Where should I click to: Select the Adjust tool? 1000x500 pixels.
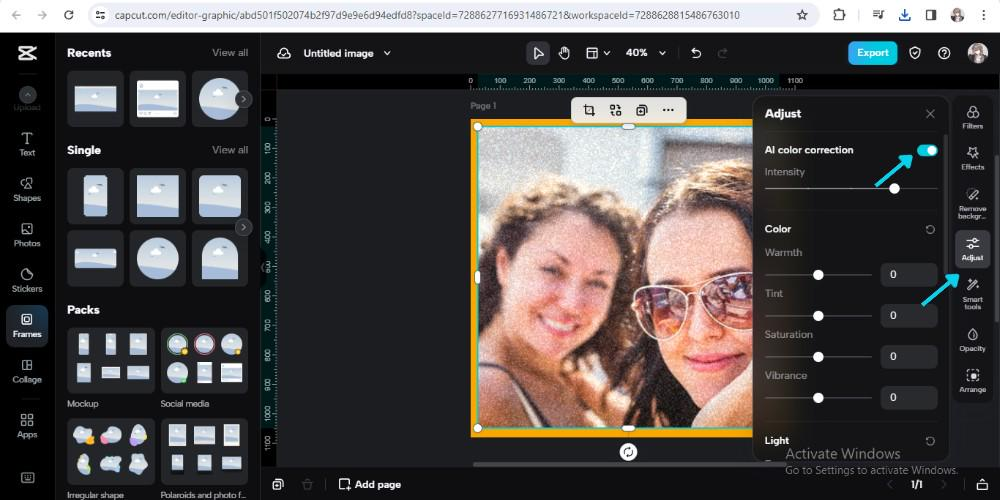(973, 248)
